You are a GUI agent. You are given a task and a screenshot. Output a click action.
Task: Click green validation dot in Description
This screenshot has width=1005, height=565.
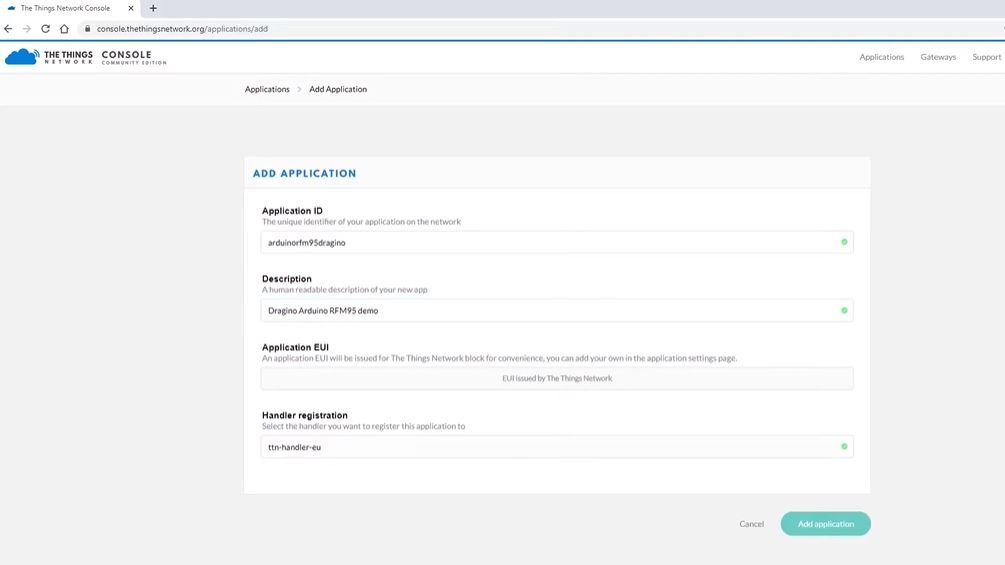(844, 311)
